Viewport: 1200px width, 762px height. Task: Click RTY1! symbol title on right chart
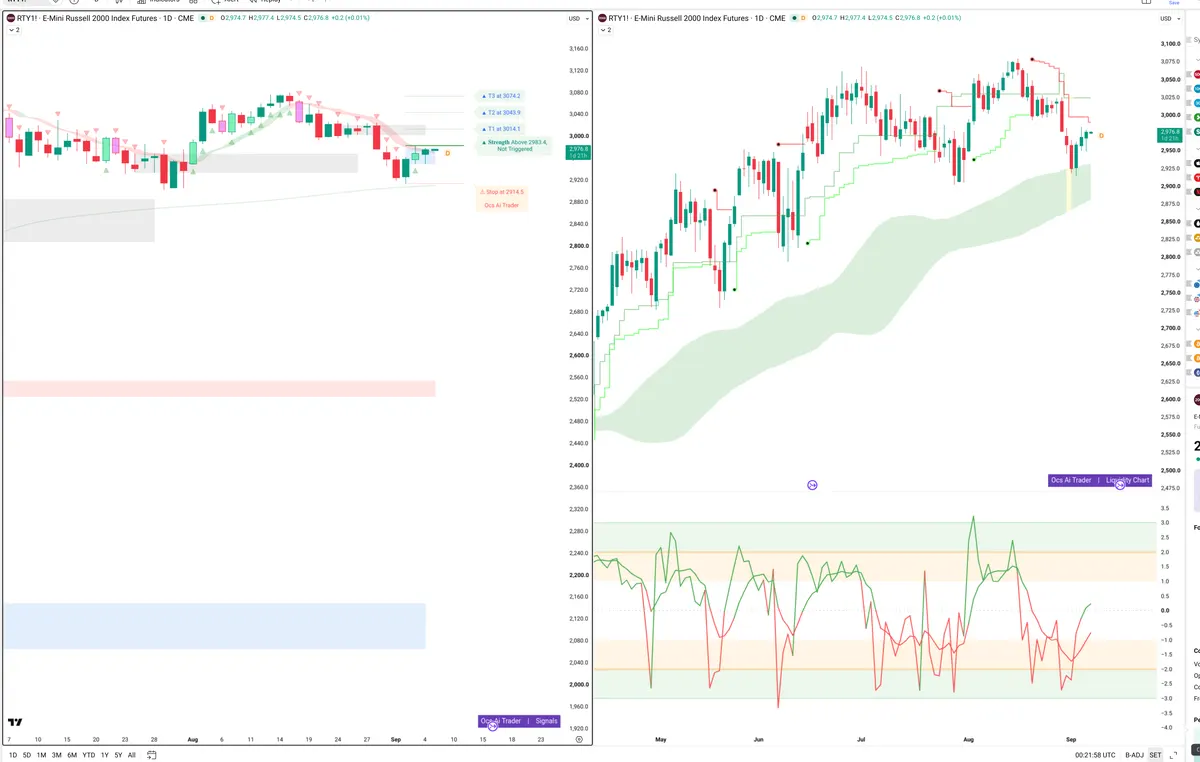click(698, 18)
